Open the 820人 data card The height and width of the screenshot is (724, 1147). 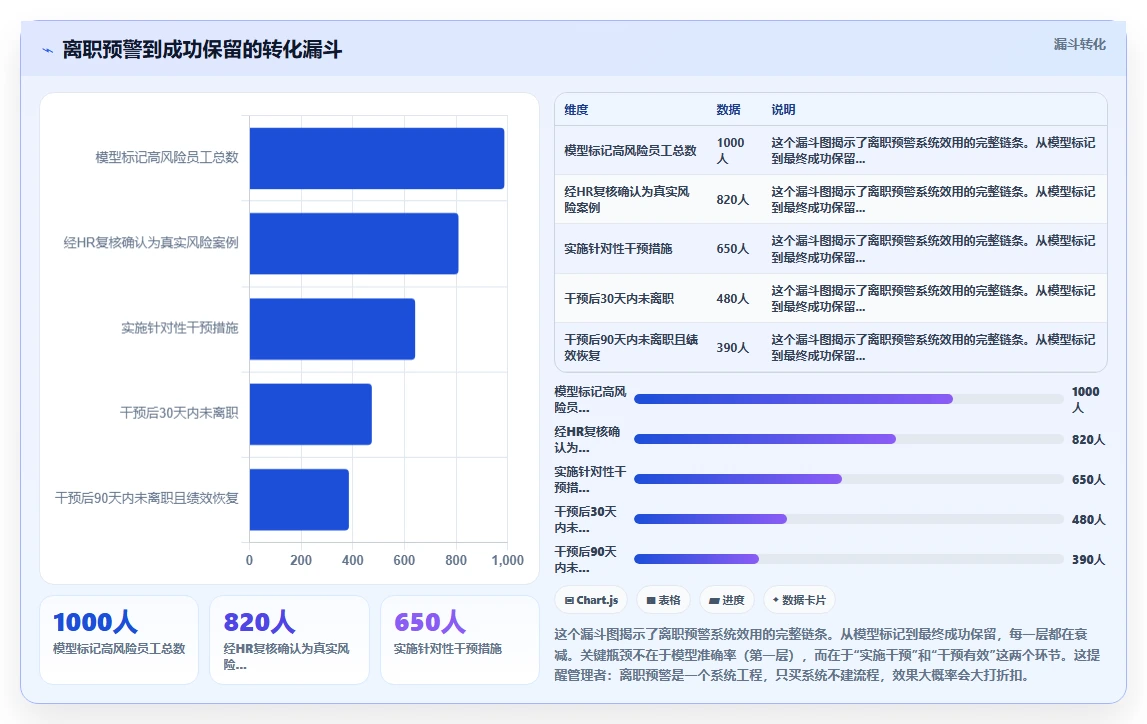[289, 640]
